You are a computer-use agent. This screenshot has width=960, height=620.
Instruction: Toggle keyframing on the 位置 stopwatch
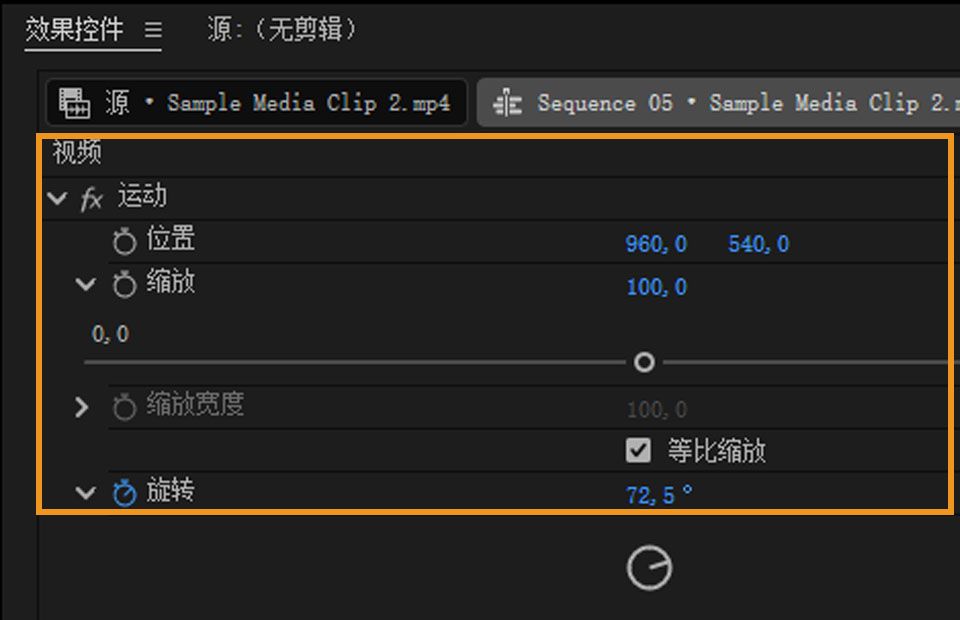pyautogui.click(x=124, y=240)
